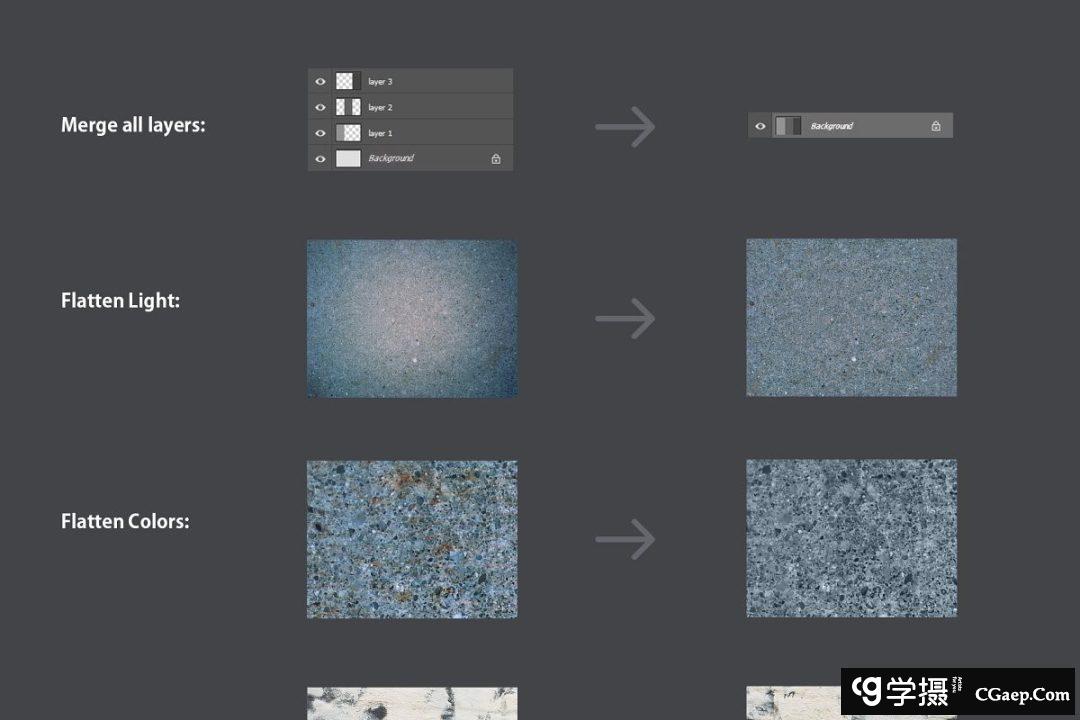Toggle eye icon of the merged Background layer
1080x720 pixels.
click(x=761, y=126)
